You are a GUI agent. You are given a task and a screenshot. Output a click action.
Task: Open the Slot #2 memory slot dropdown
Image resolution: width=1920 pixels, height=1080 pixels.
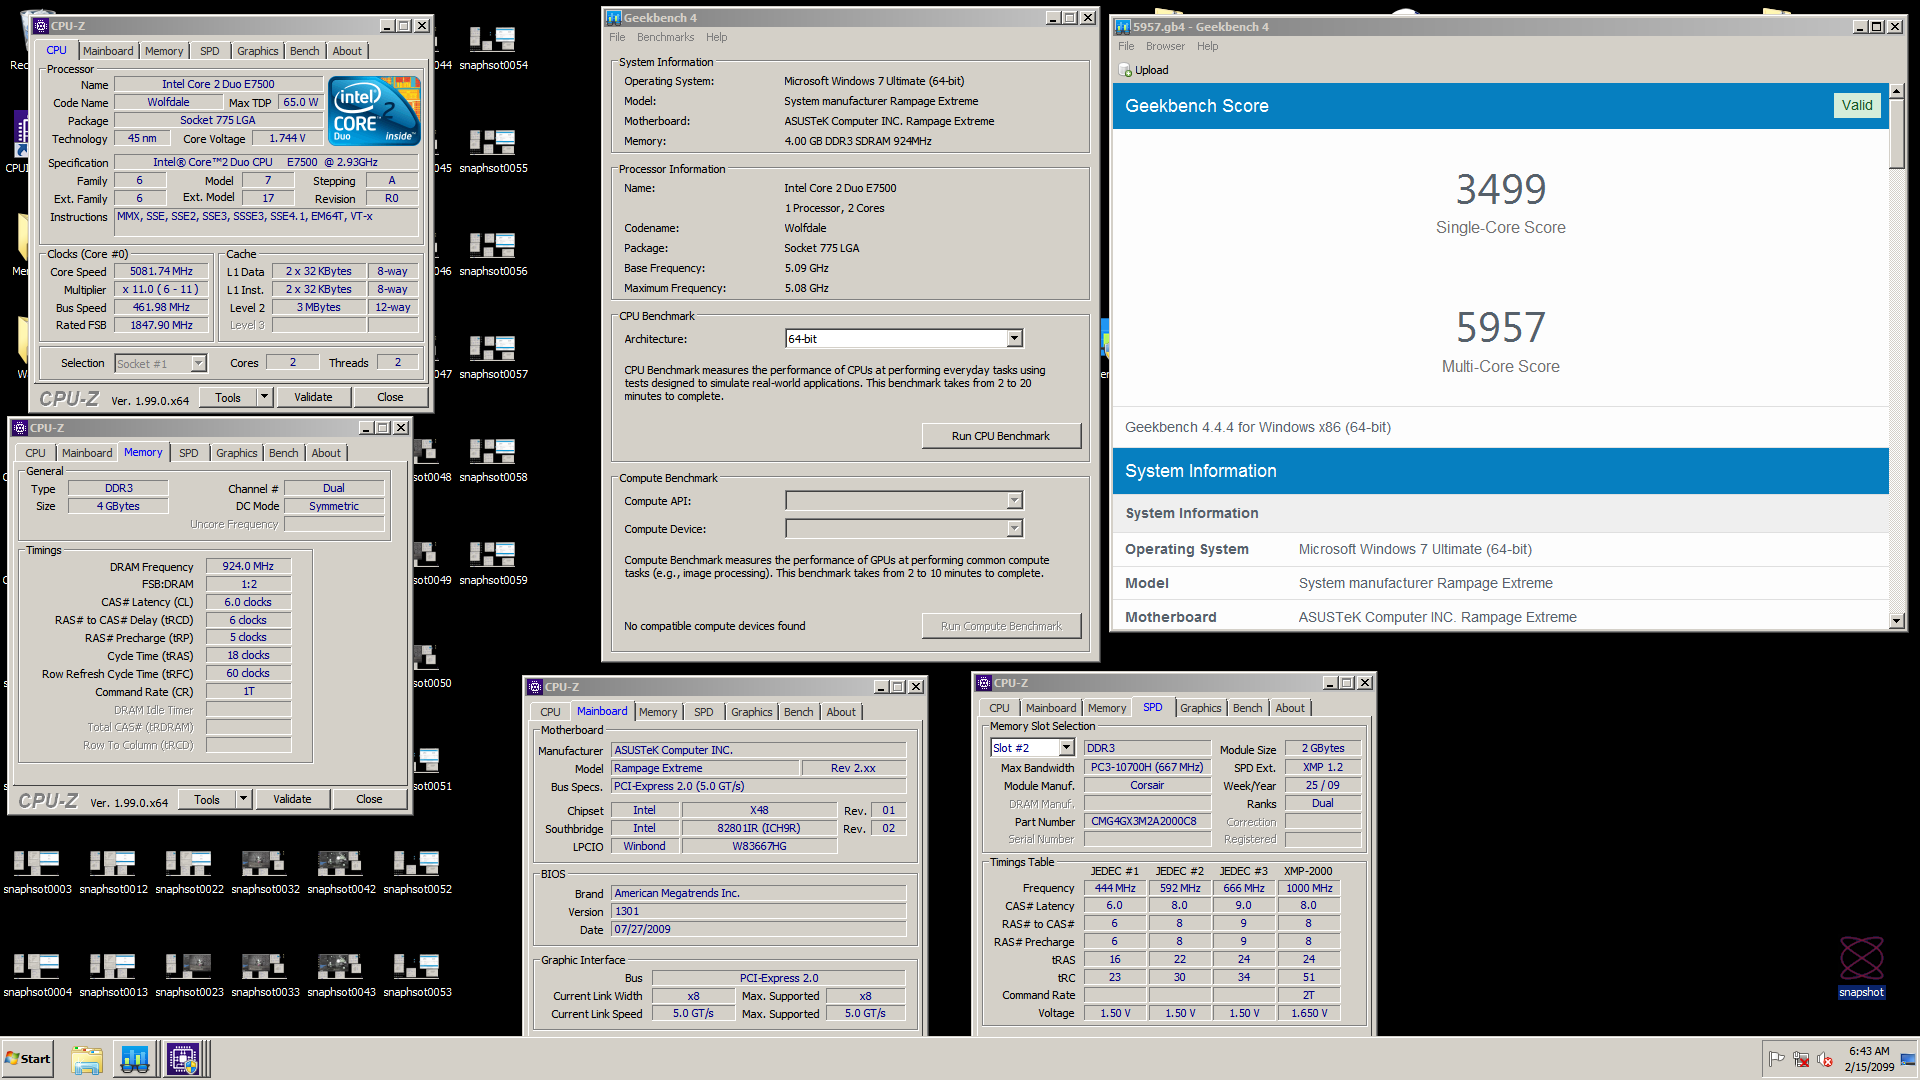pos(1067,748)
